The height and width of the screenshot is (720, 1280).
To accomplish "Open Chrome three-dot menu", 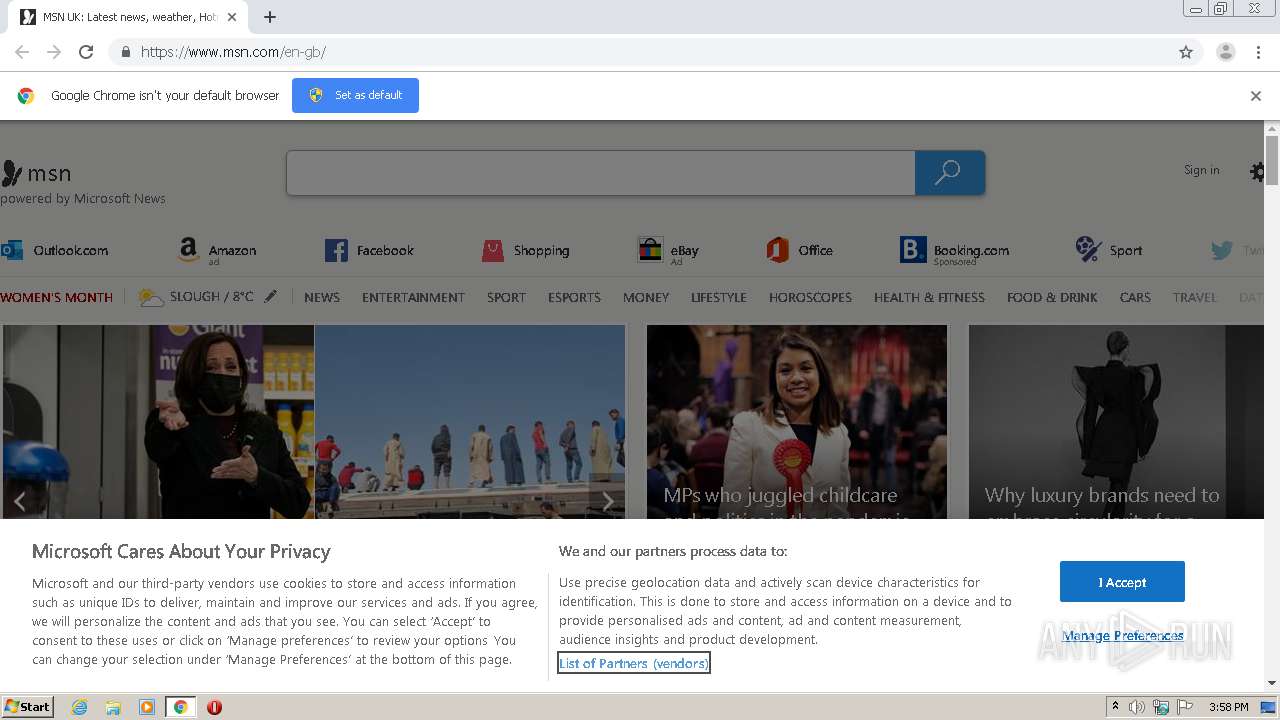I will [1259, 52].
